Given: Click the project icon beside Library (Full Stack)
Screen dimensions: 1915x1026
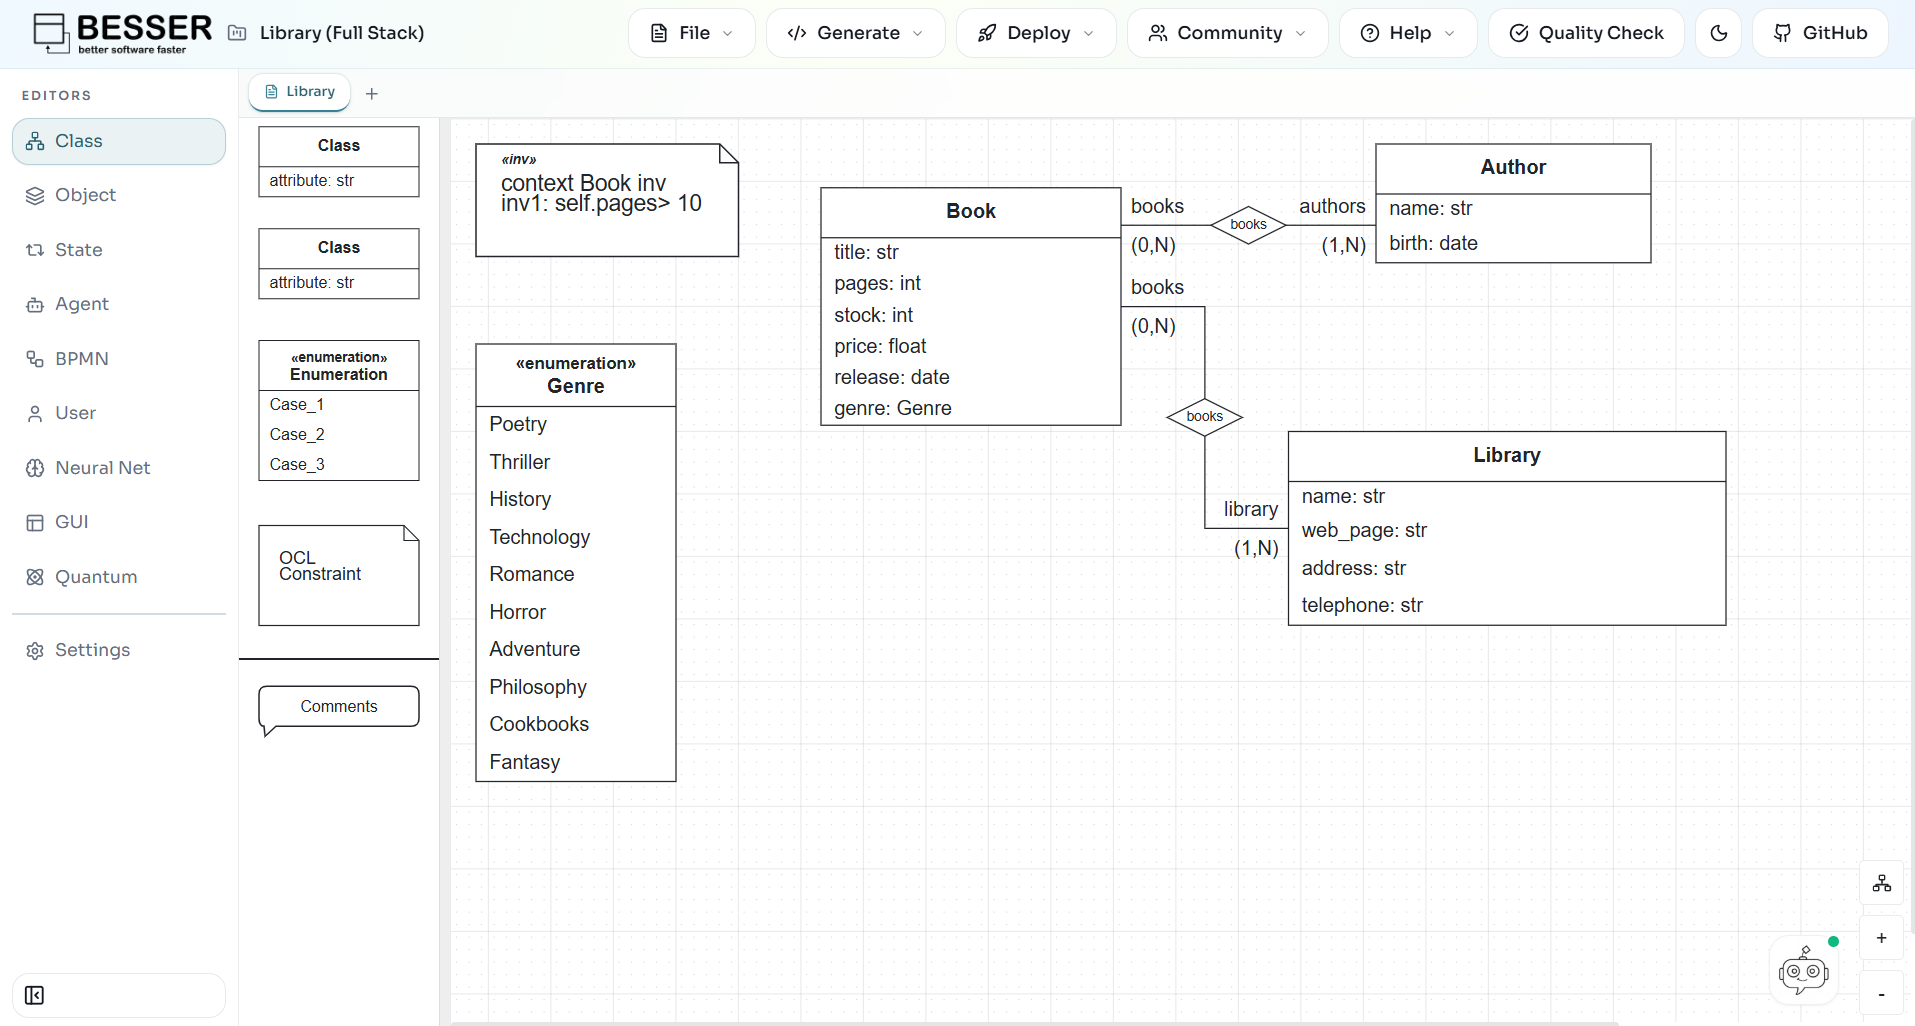Looking at the screenshot, I should [x=237, y=33].
